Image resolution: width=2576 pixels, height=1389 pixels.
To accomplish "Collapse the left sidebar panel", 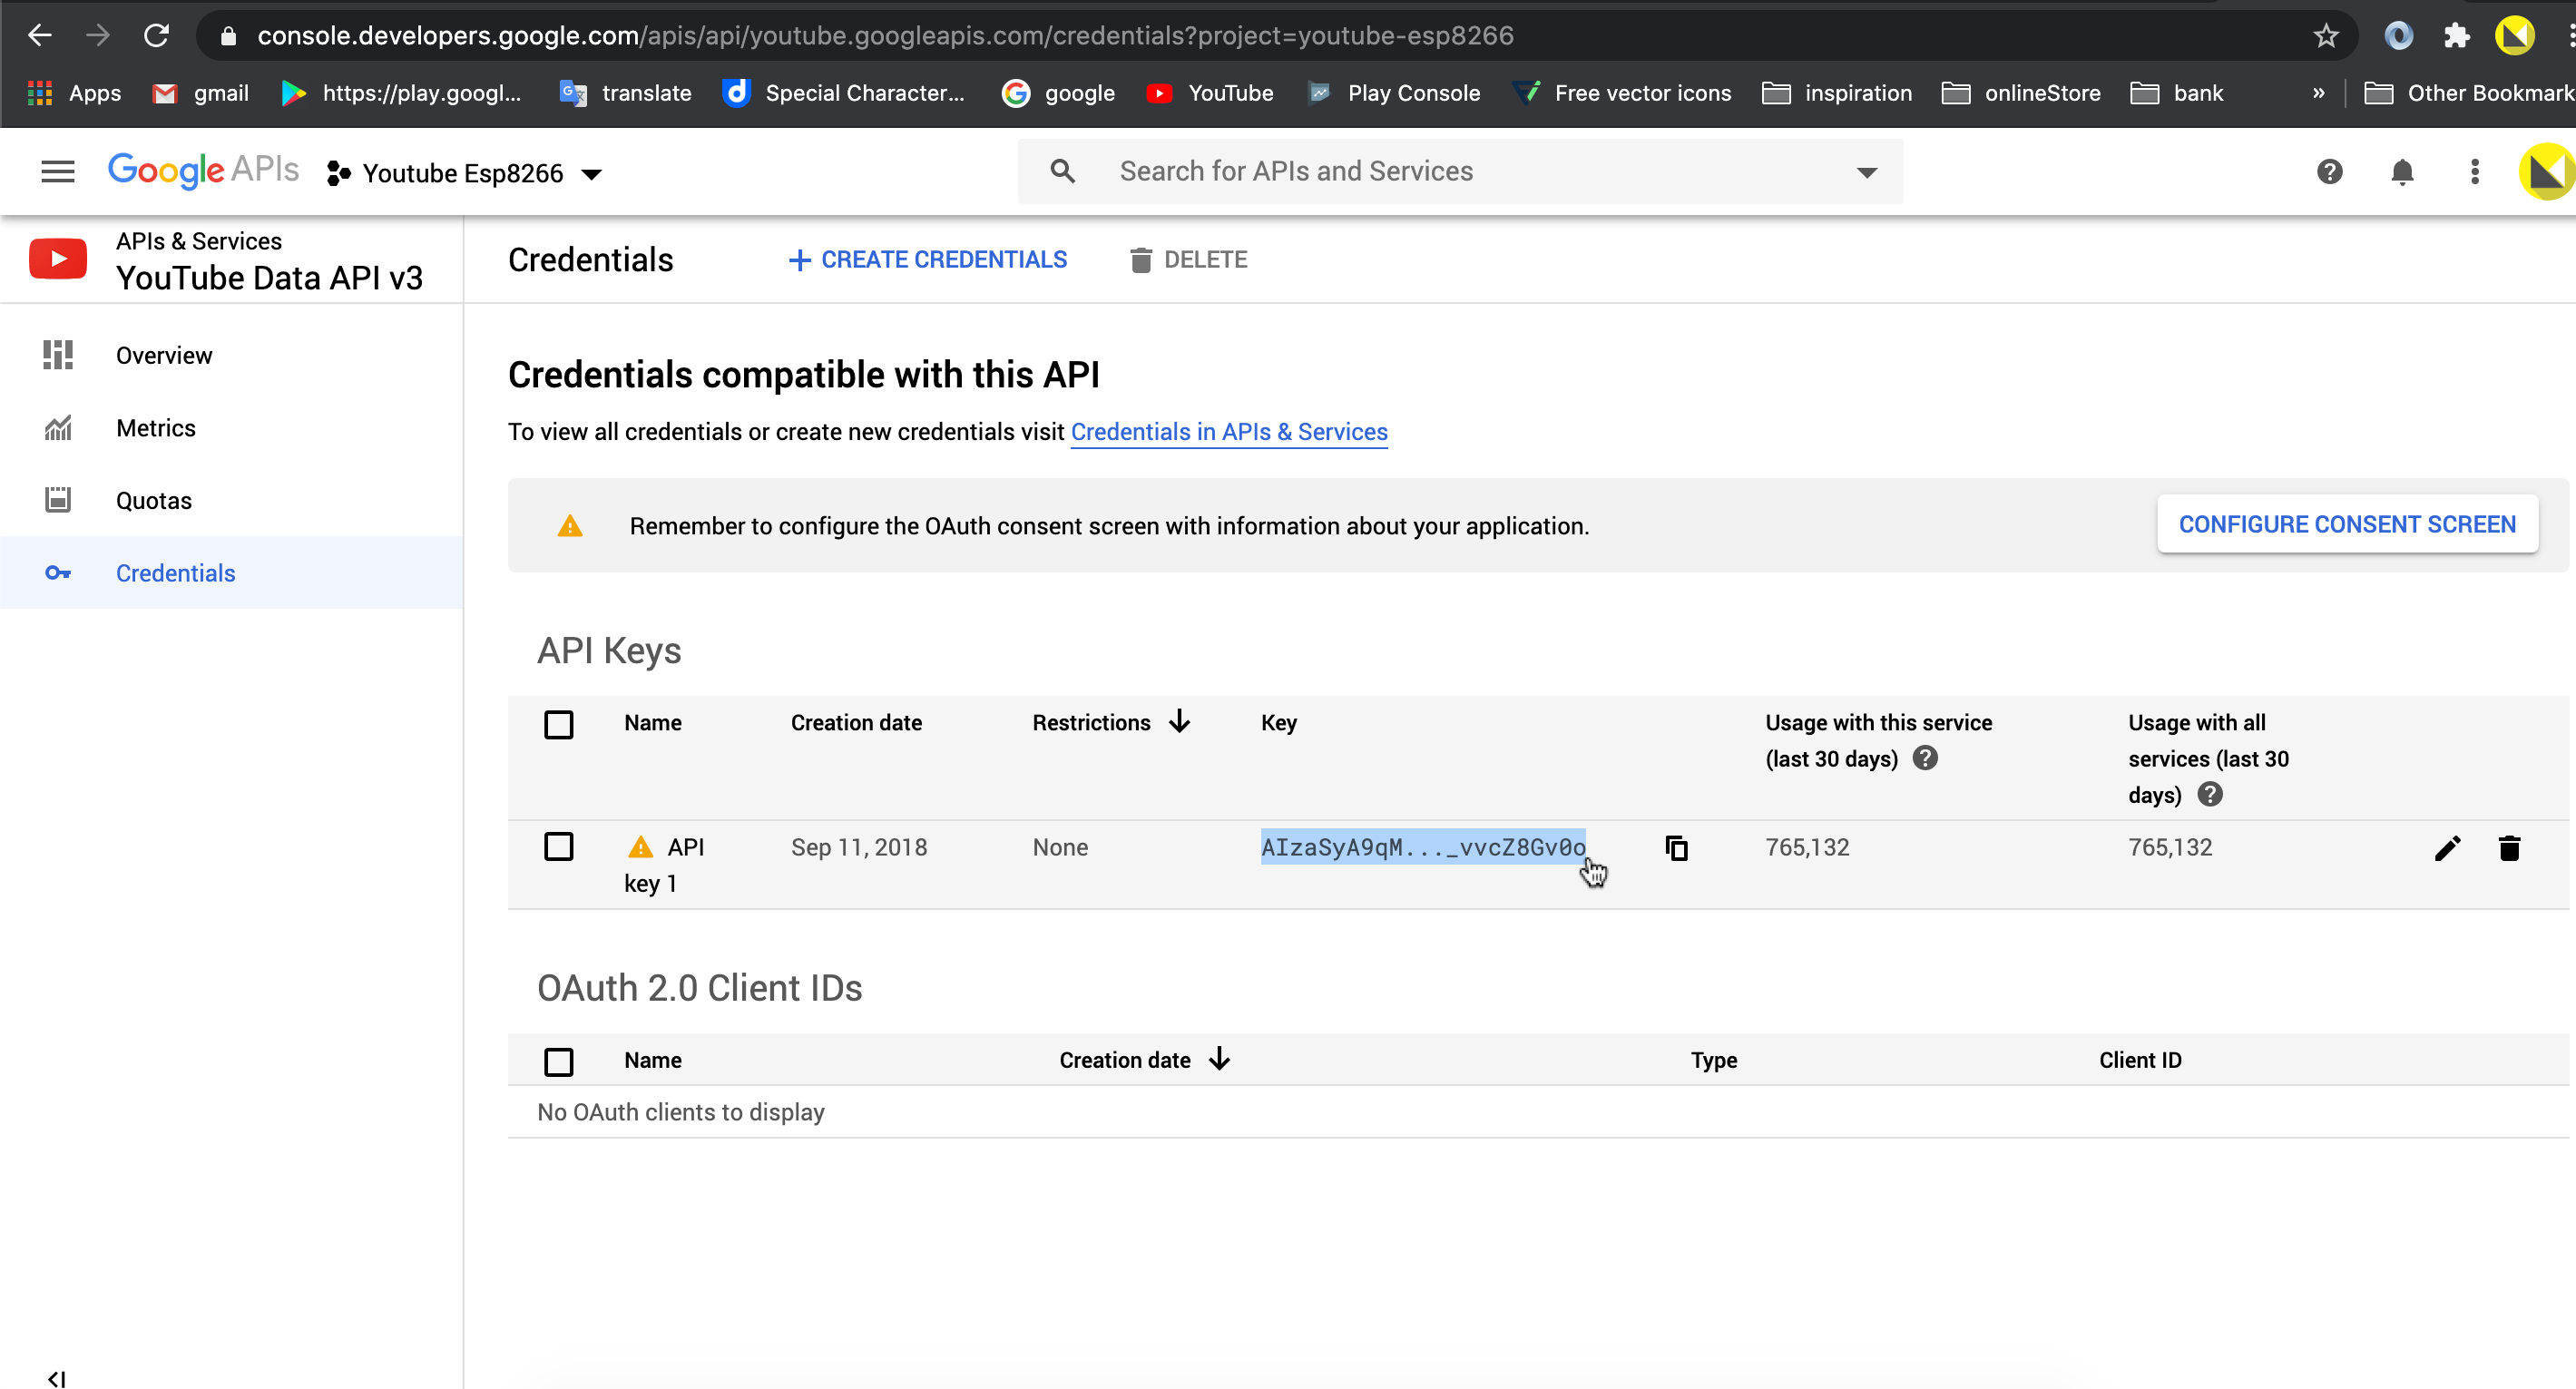I will click(57, 1378).
